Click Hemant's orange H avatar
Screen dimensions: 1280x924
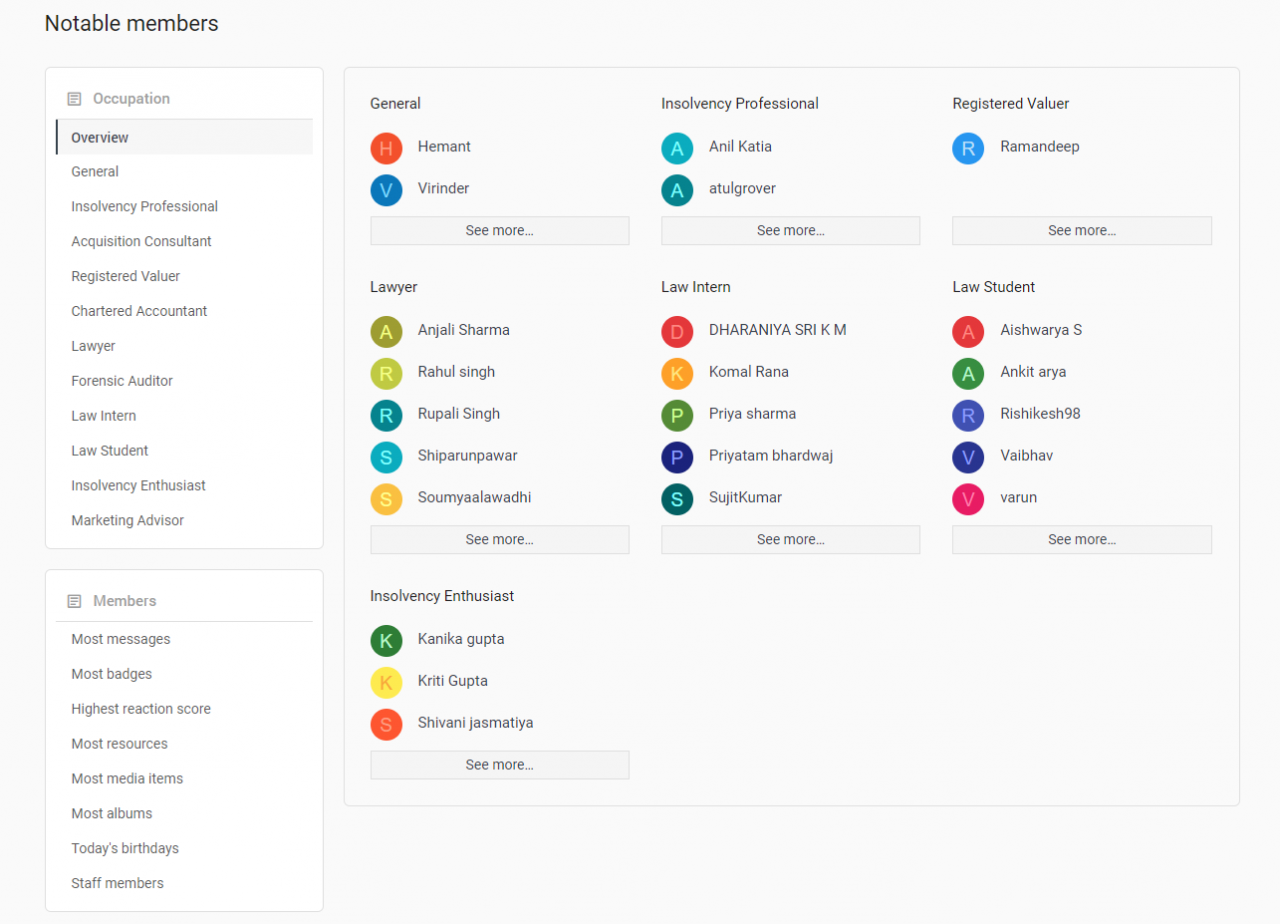click(x=386, y=148)
